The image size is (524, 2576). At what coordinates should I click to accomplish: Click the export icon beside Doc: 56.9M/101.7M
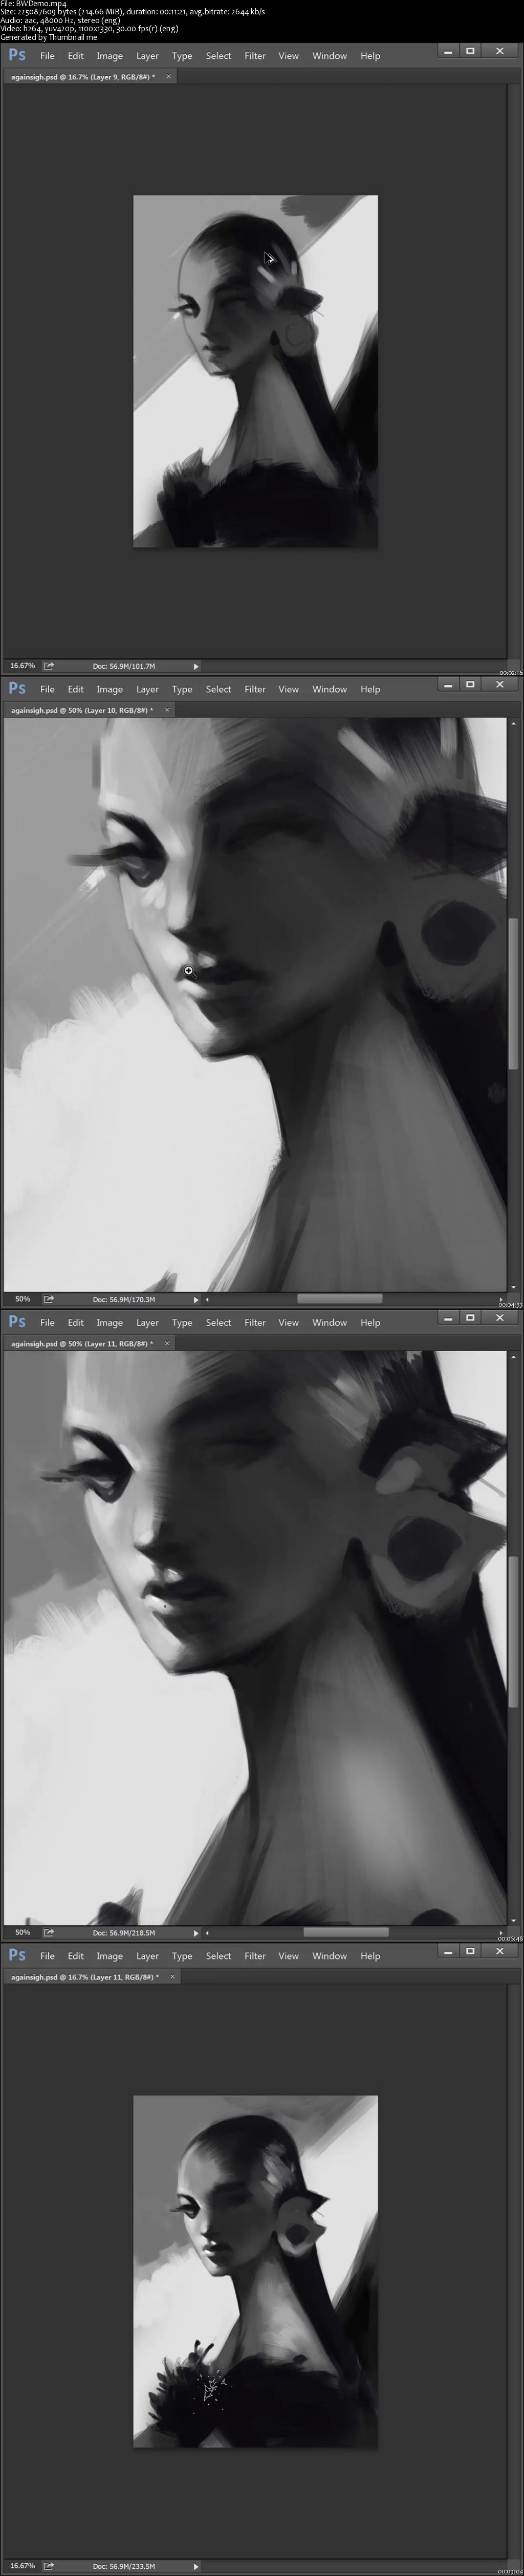48,666
